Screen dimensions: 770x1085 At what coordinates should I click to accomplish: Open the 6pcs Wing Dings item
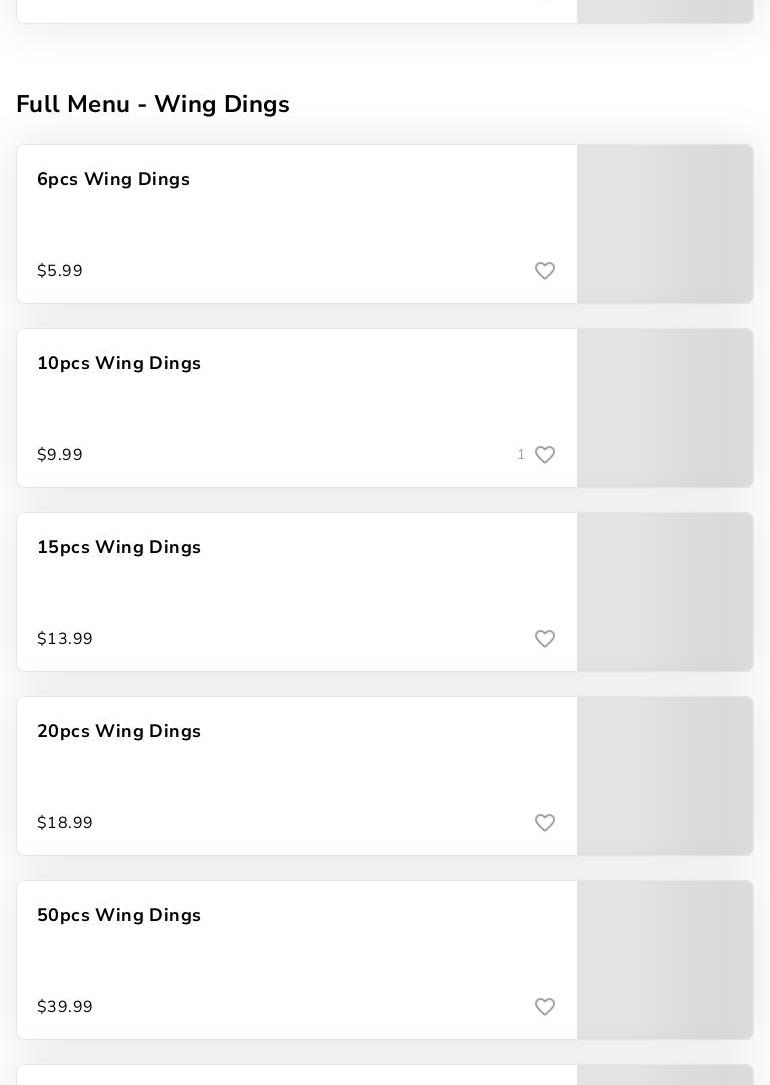113,180
